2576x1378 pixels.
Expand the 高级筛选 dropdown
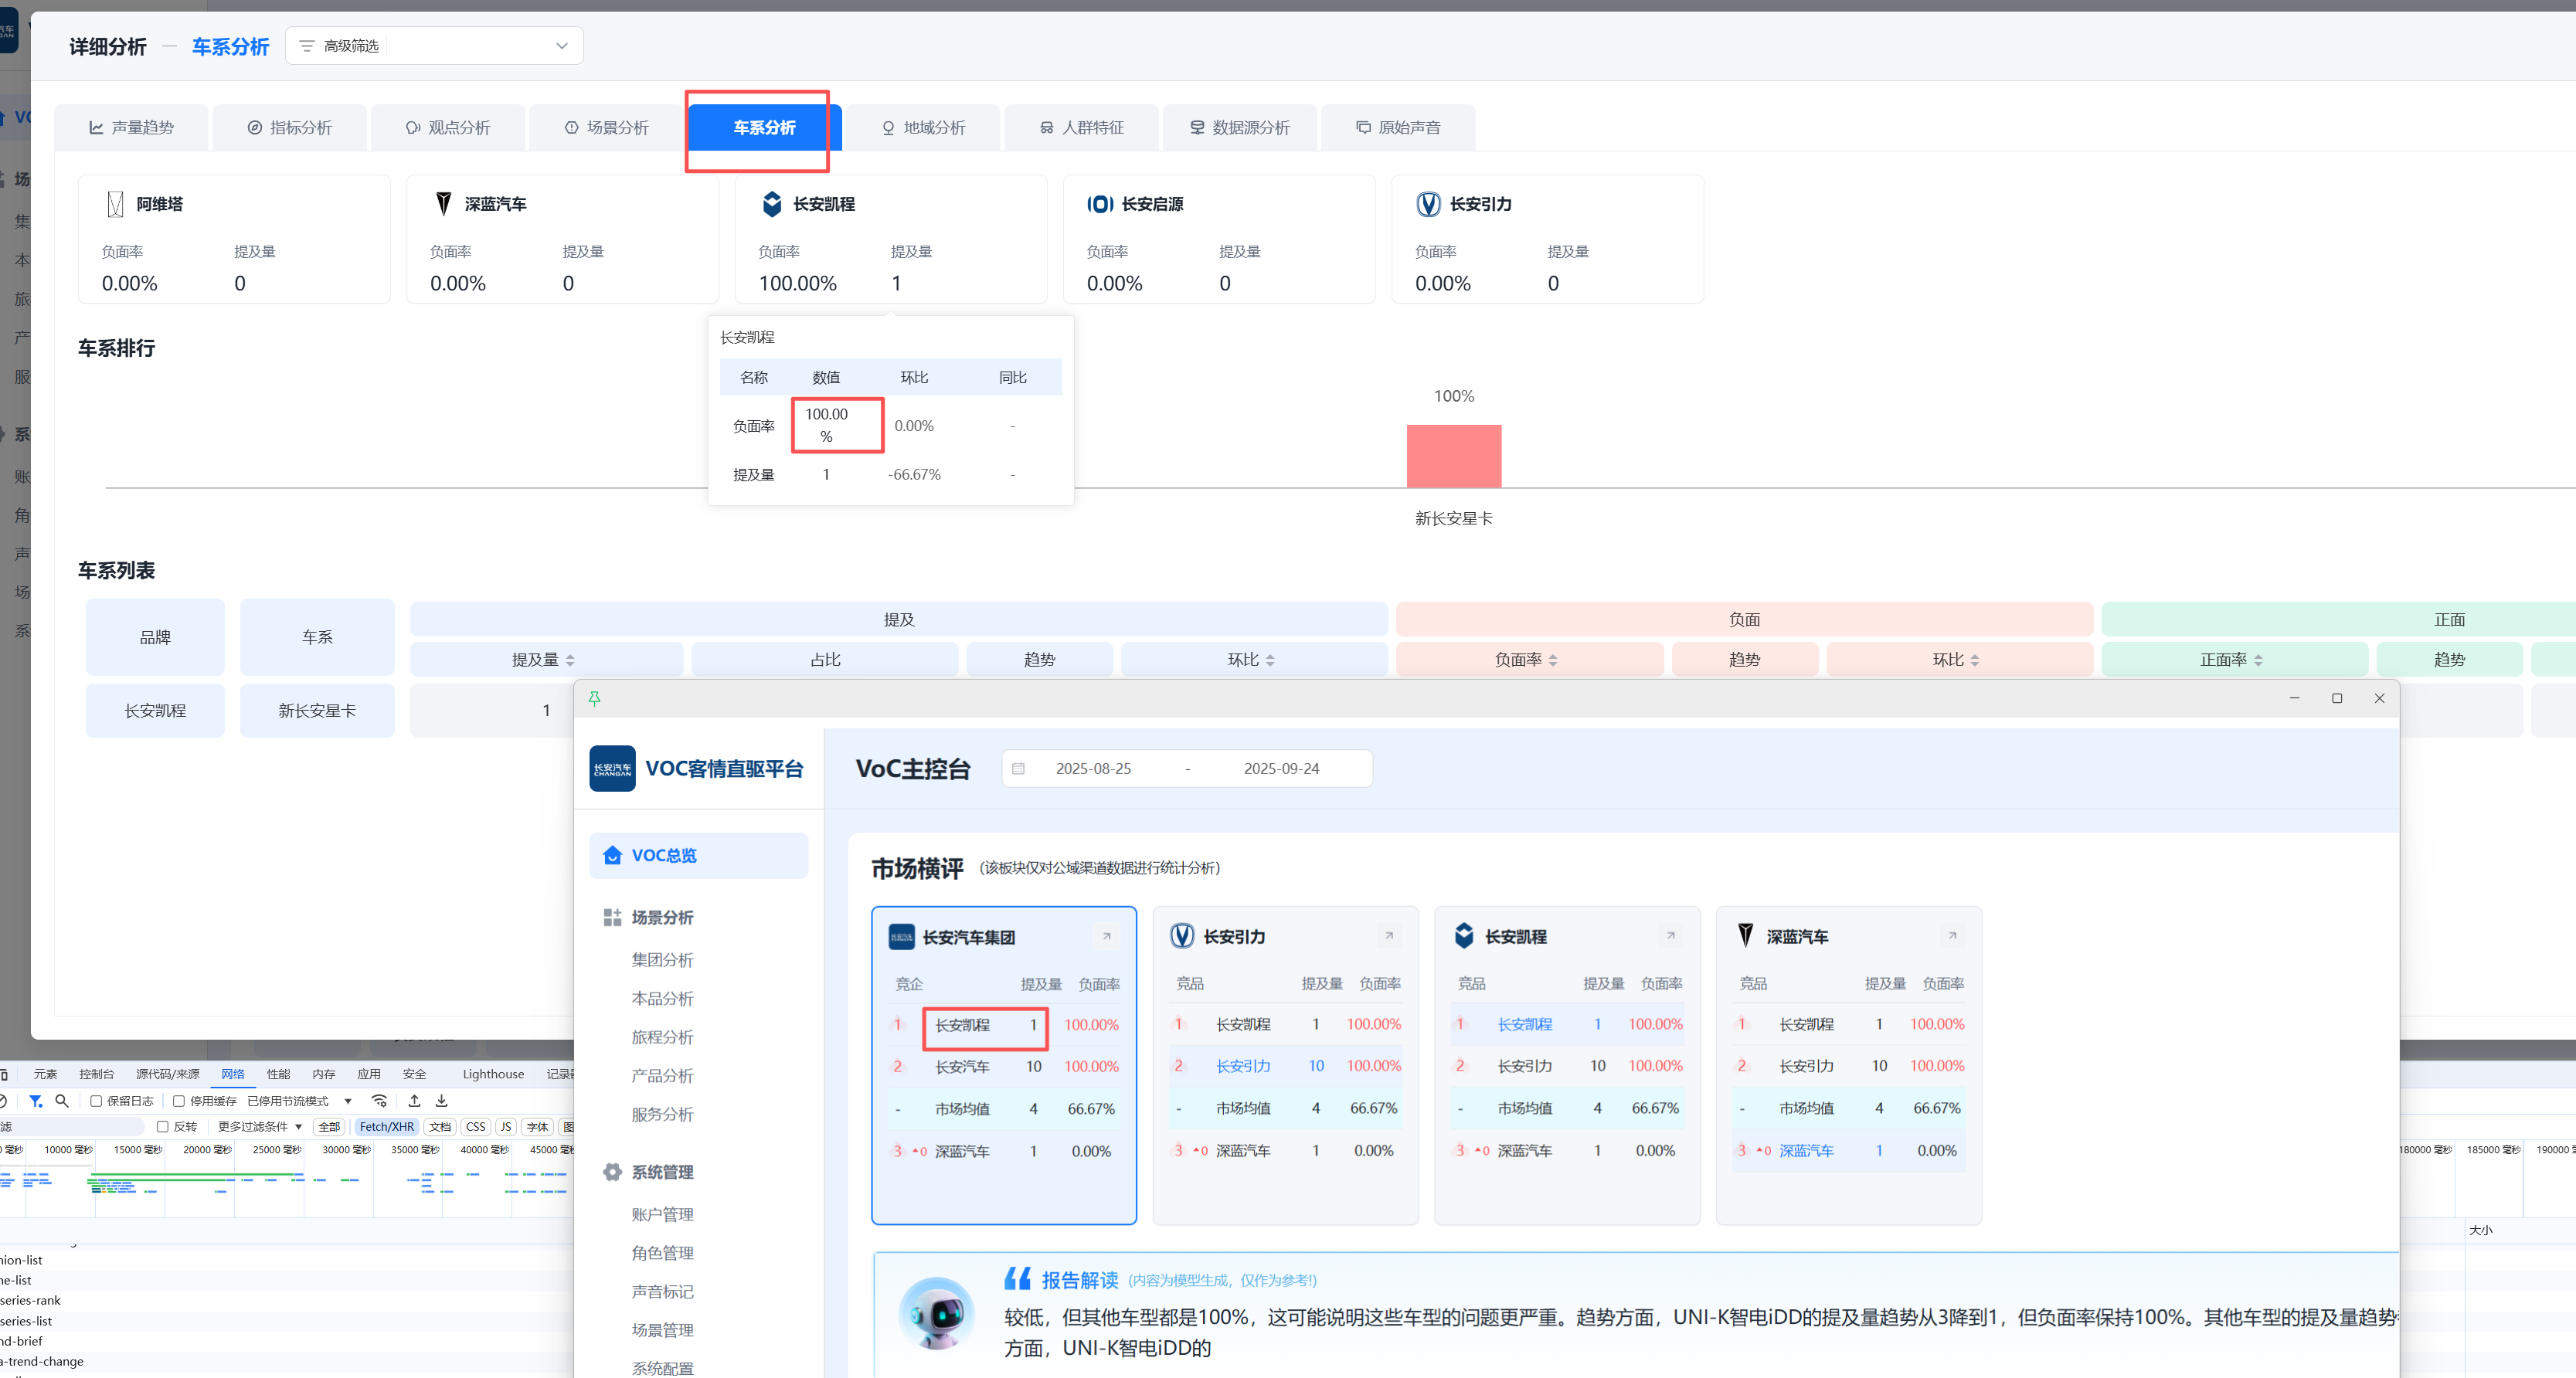pos(561,46)
